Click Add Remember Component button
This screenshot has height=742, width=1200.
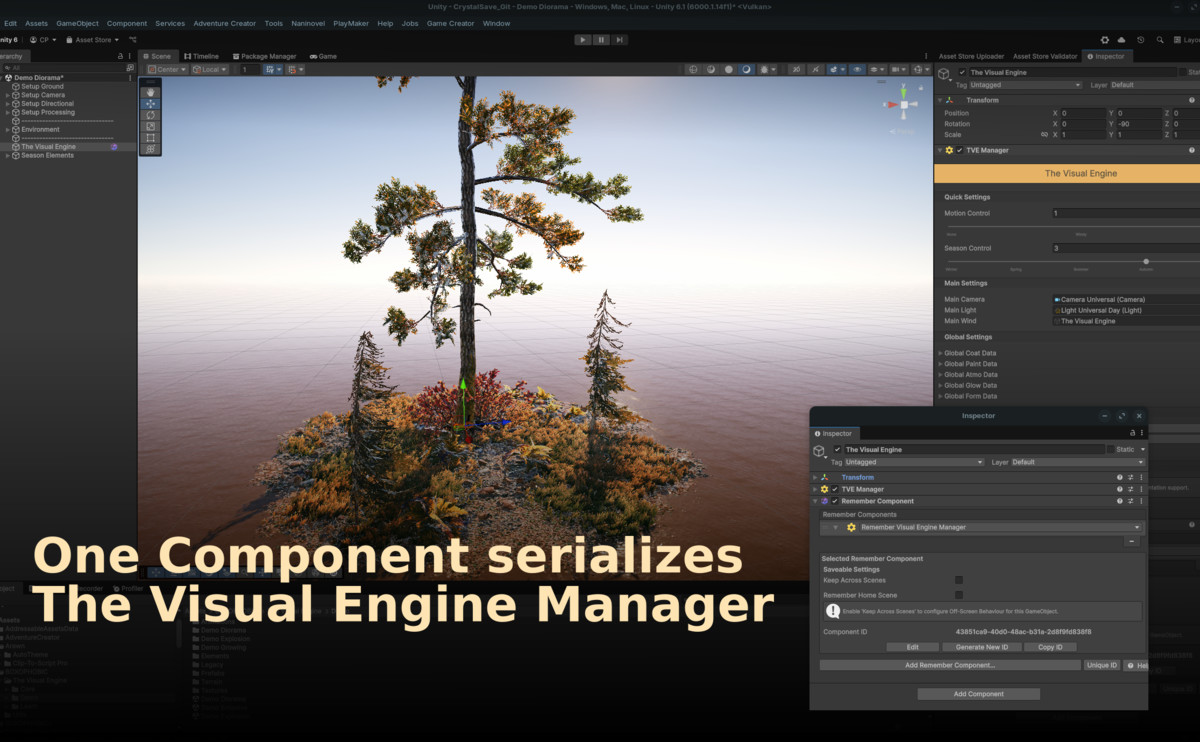[x=950, y=665]
